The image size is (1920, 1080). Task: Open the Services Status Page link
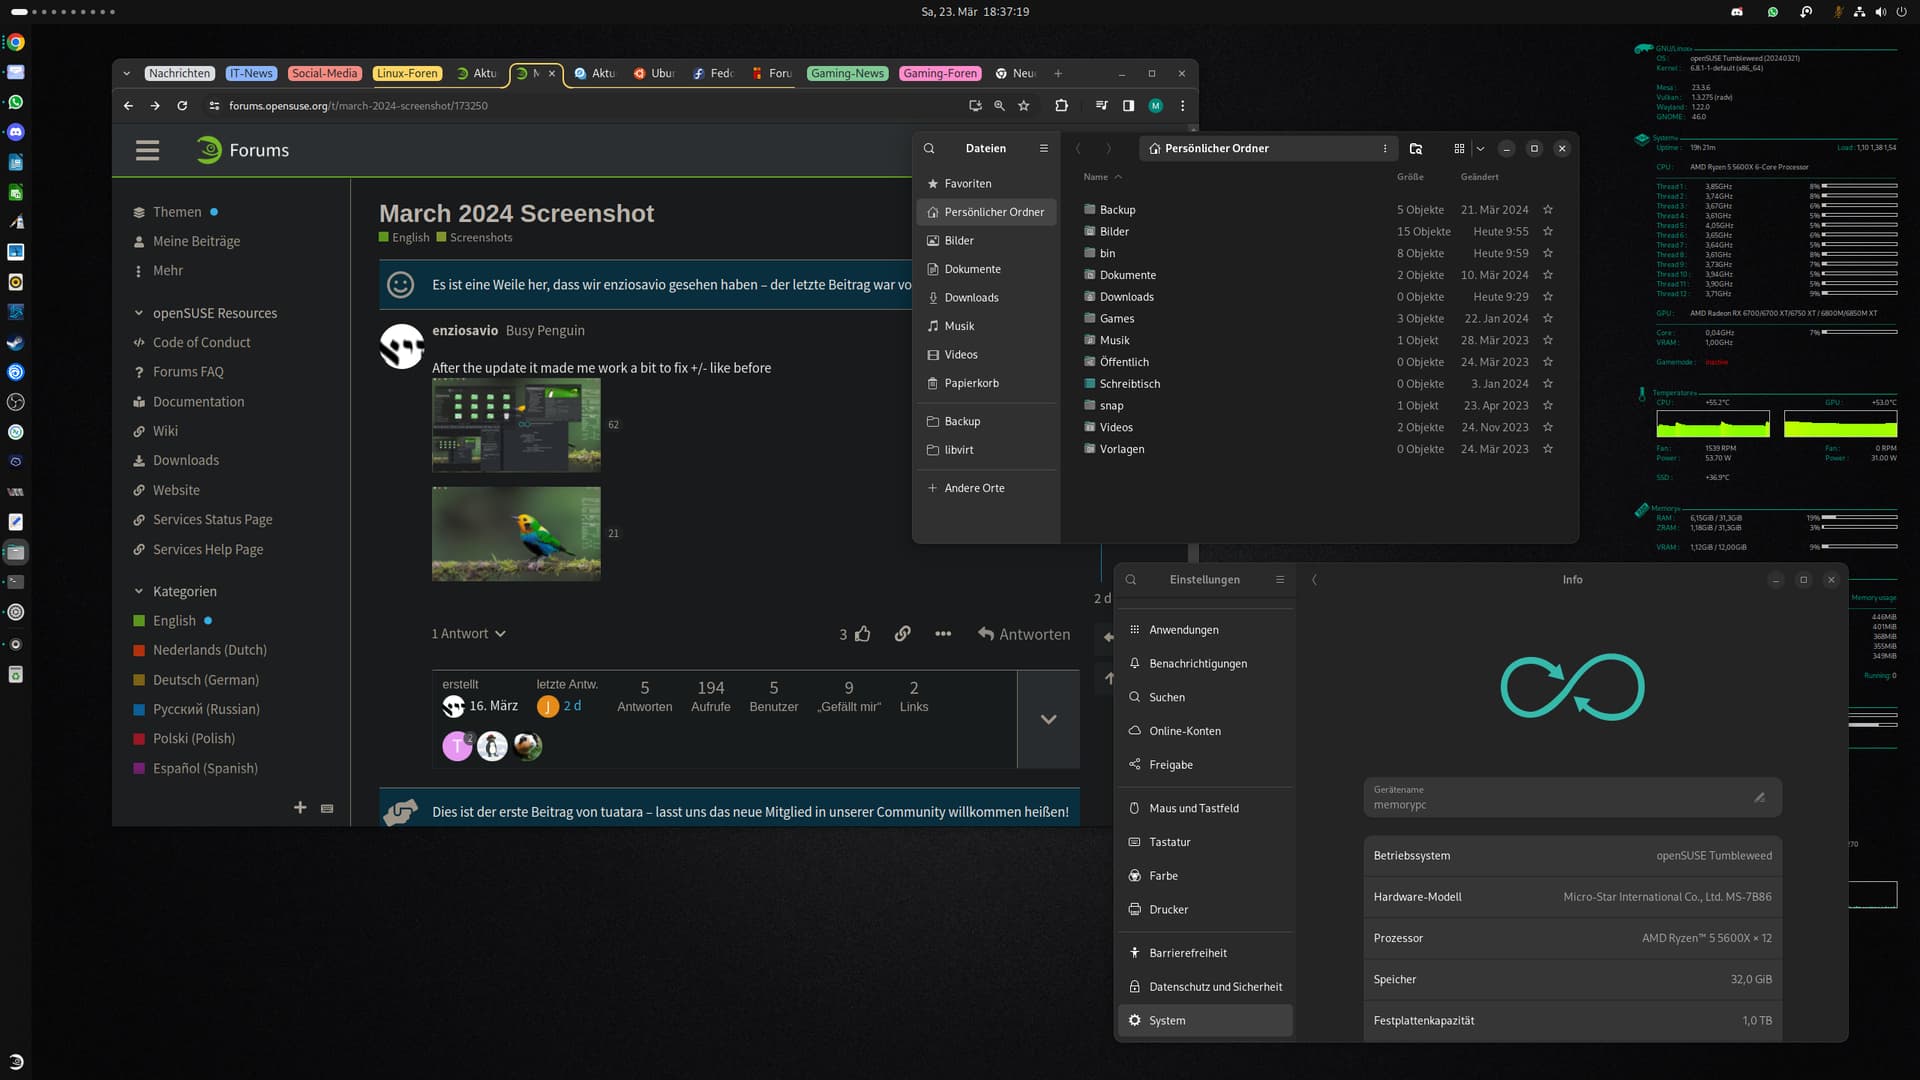[x=212, y=520]
